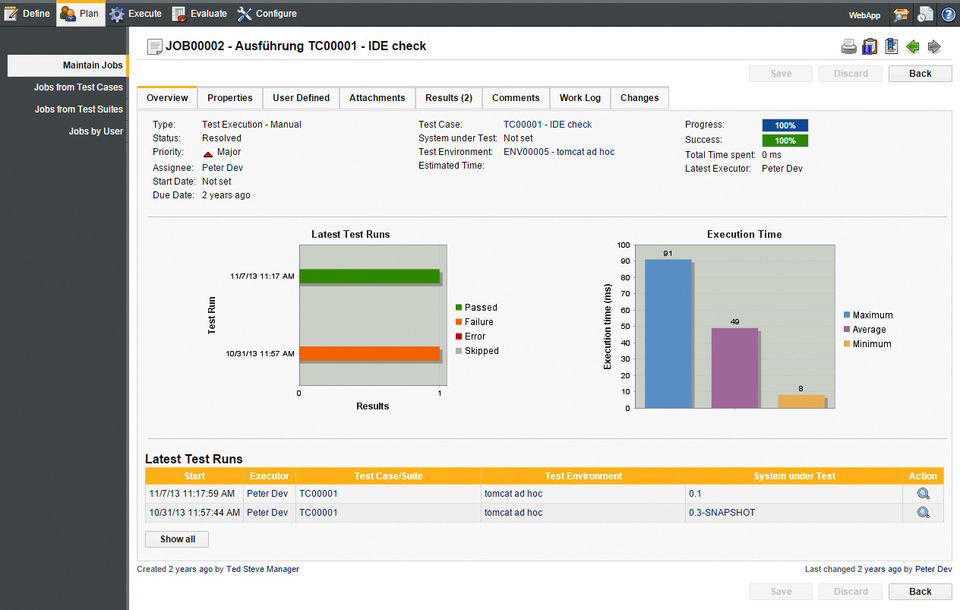Click the Maximum legend blue swatch
960x610 pixels.
tap(847, 315)
